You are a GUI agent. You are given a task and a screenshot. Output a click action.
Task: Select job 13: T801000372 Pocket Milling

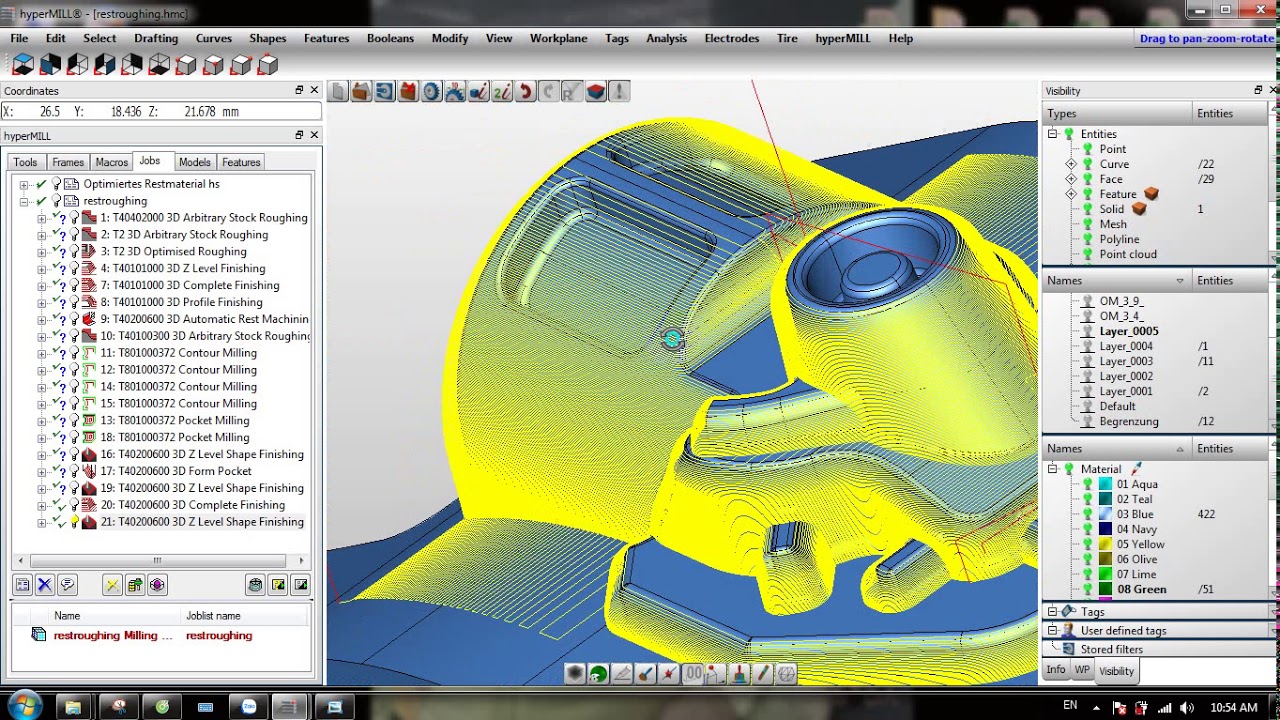[x=174, y=420]
